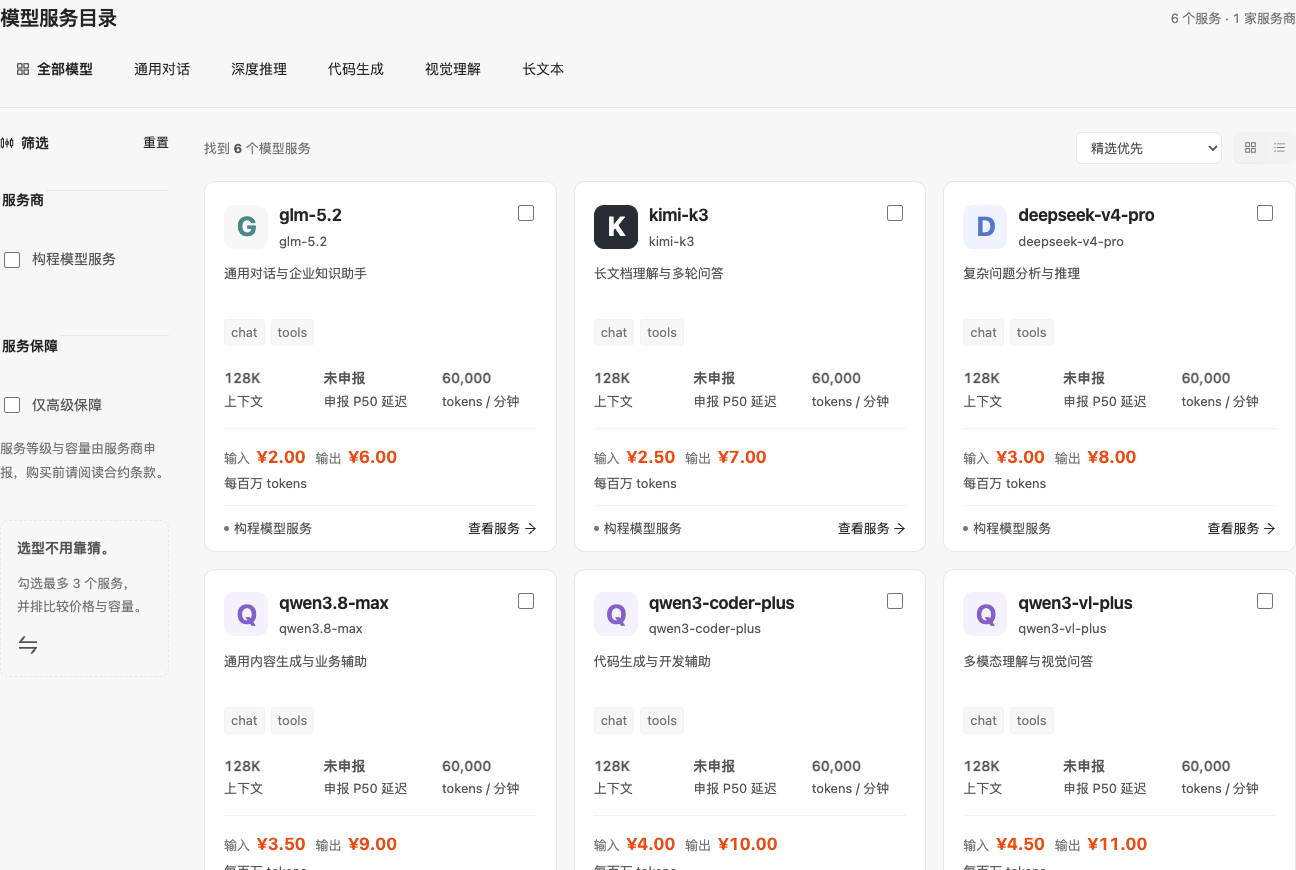
Task: Click the kimi-k3 K logo icon
Action: click(x=616, y=227)
